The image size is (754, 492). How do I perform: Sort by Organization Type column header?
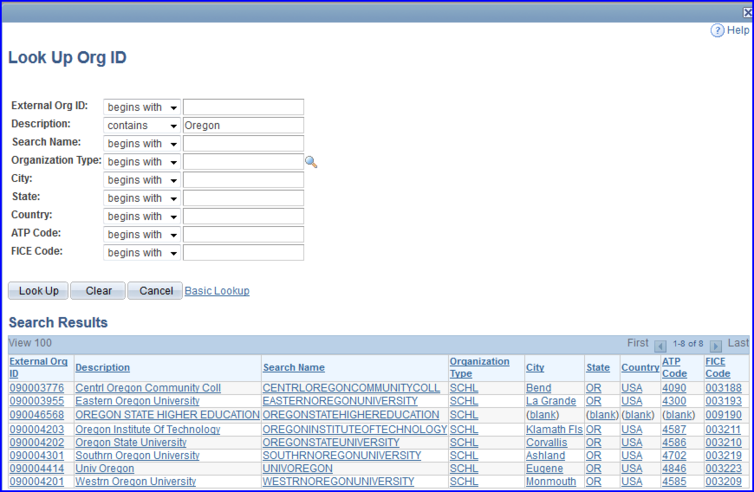pyautogui.click(x=479, y=367)
